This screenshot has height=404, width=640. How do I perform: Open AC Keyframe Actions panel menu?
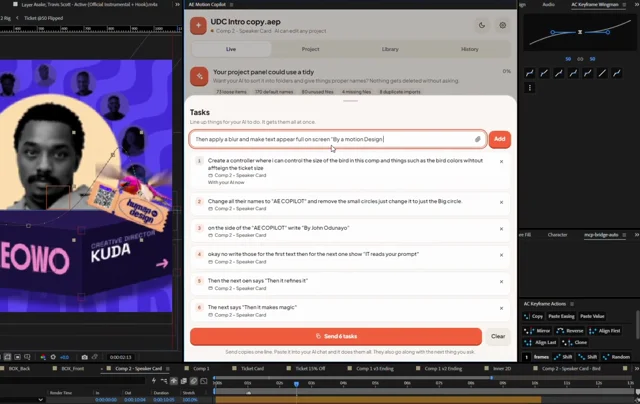point(572,304)
